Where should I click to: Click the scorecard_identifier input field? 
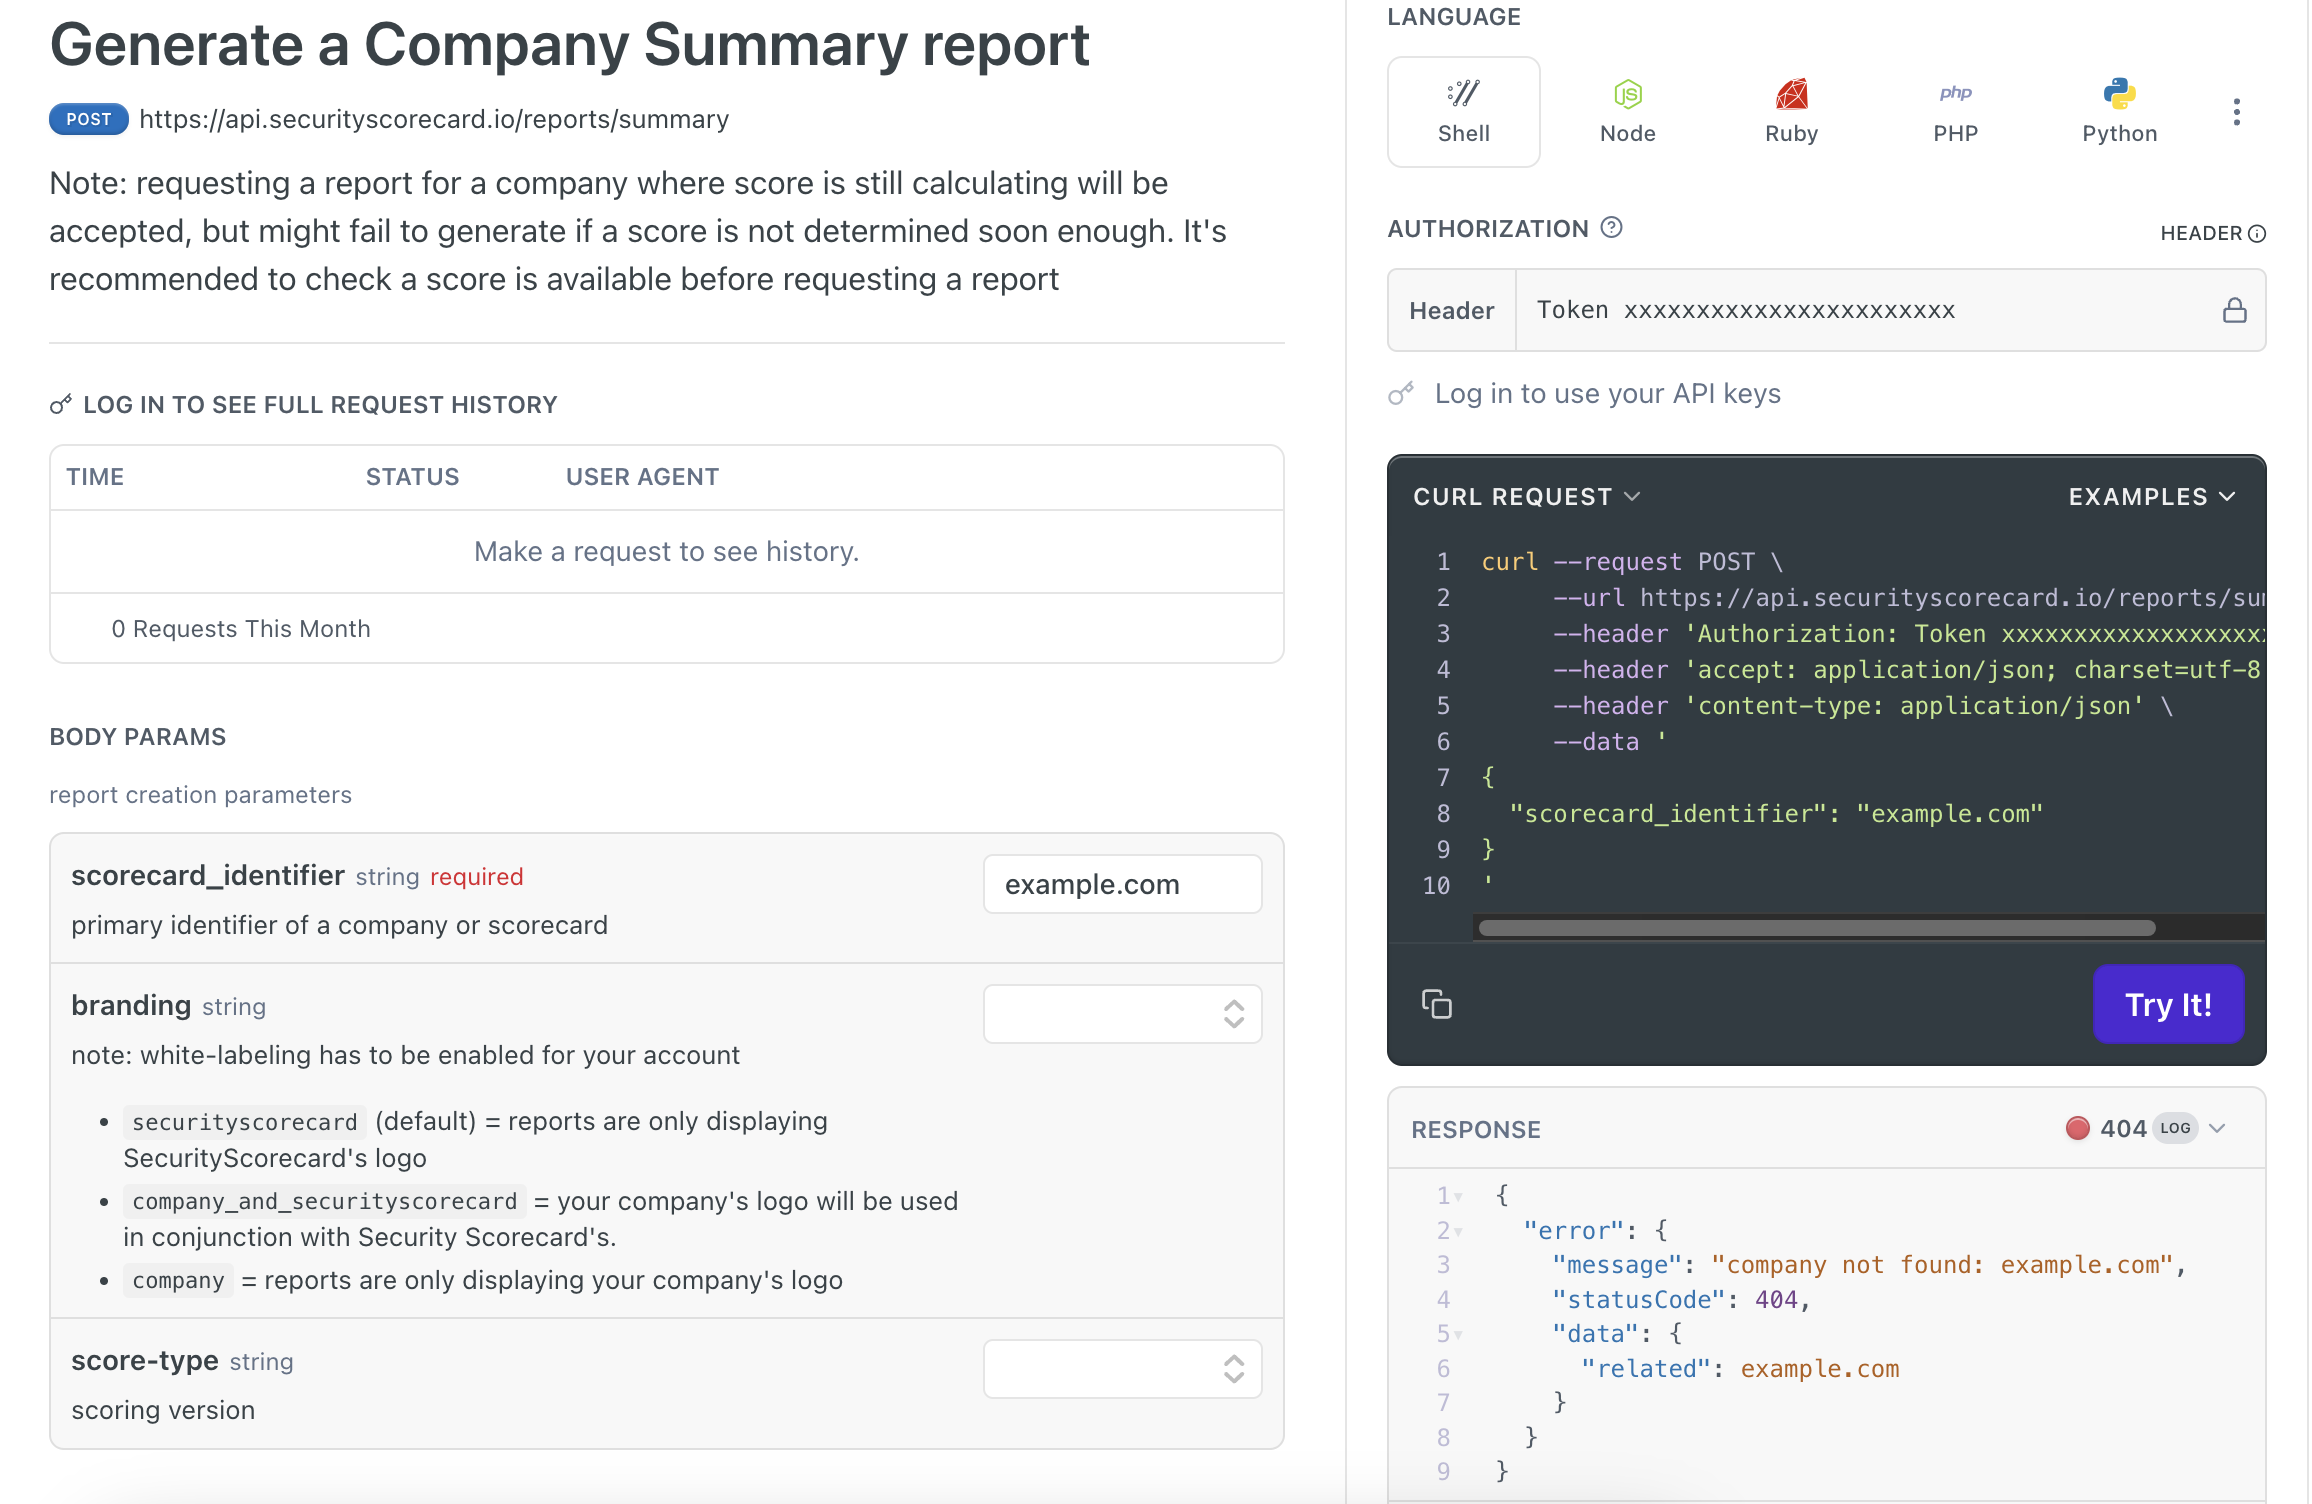coord(1122,884)
